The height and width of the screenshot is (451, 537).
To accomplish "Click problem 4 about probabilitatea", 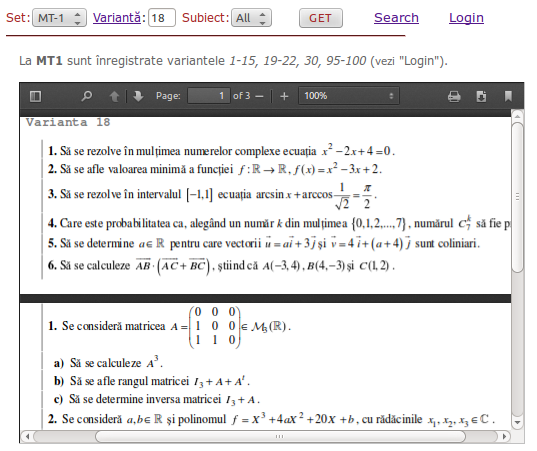I will point(279,223).
